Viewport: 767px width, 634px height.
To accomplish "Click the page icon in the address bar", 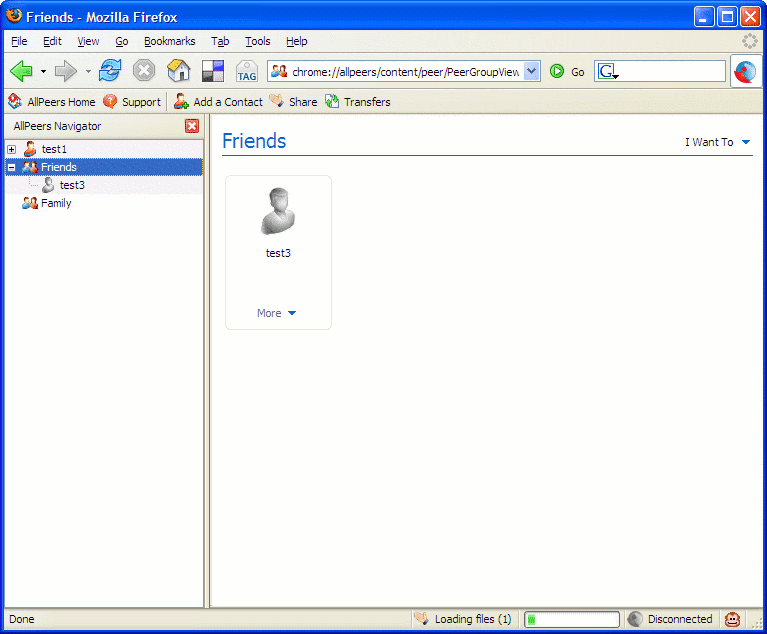I will click(x=279, y=71).
